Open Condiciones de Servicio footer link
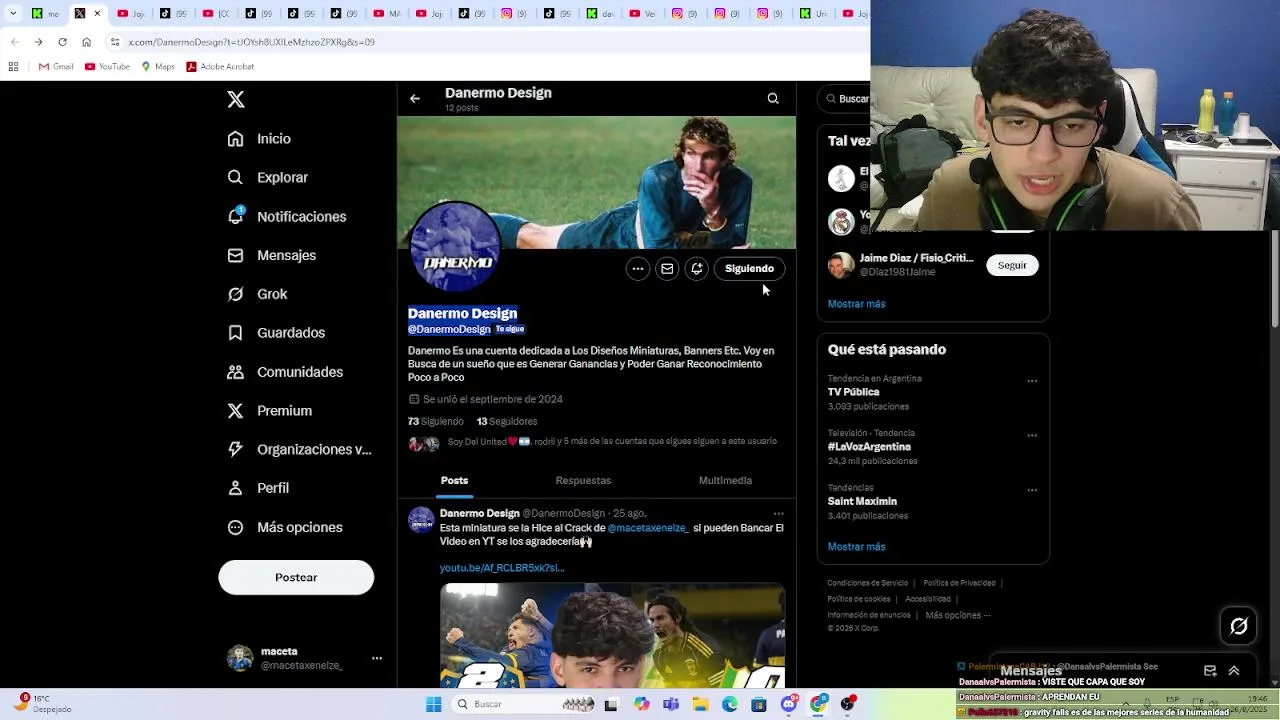This screenshot has width=1280, height=720. click(867, 583)
